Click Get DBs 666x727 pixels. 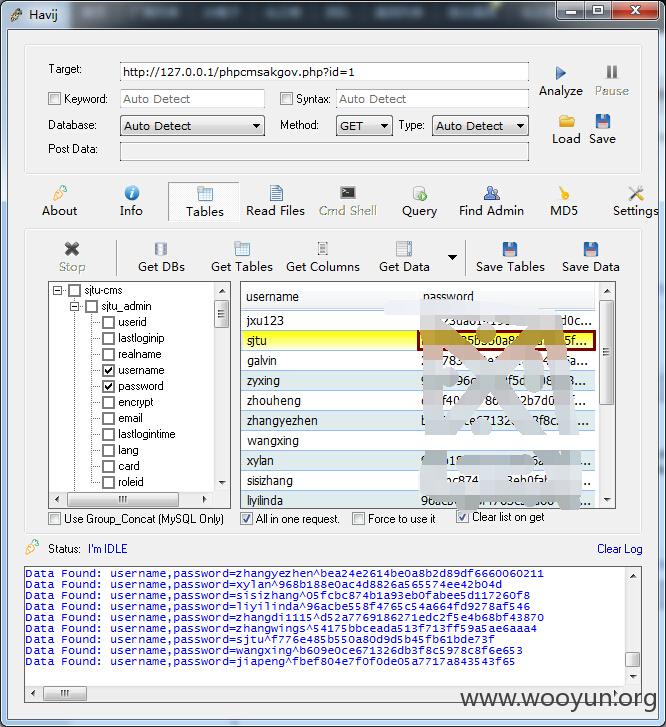(x=161, y=257)
